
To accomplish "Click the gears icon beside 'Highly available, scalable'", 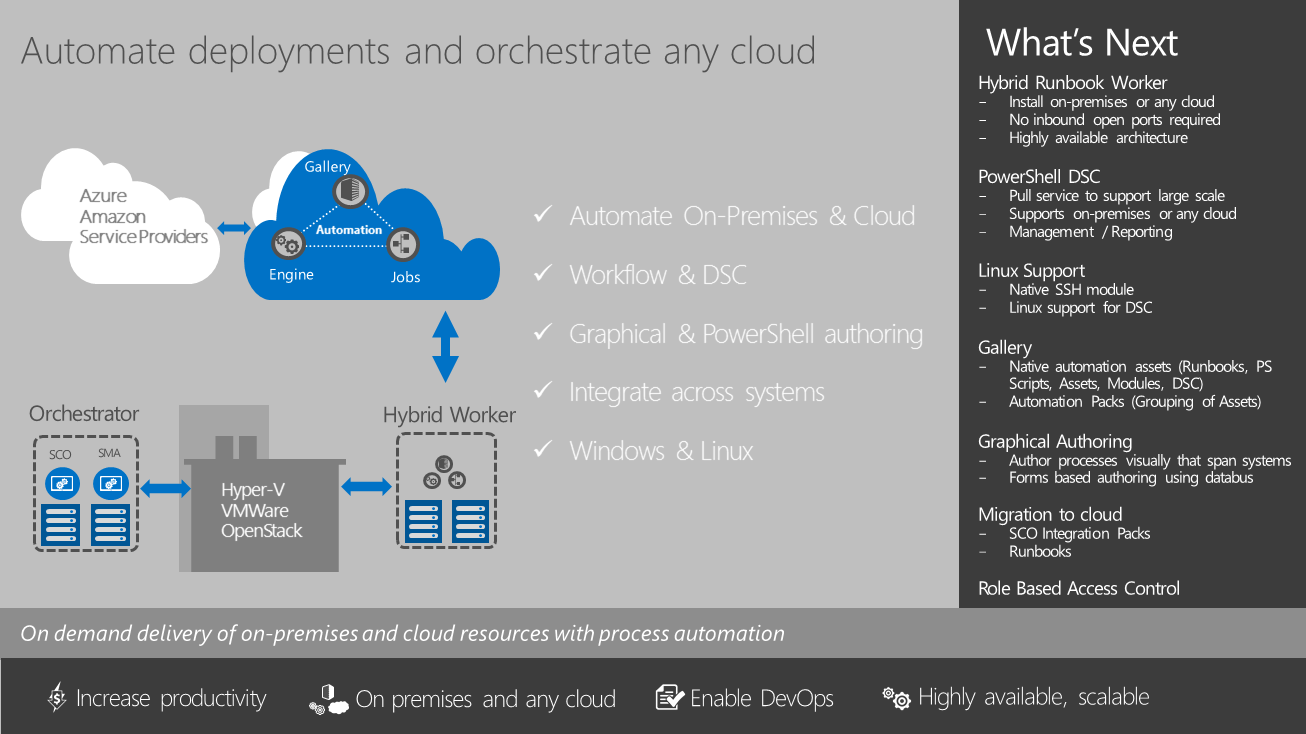I will (896, 698).
